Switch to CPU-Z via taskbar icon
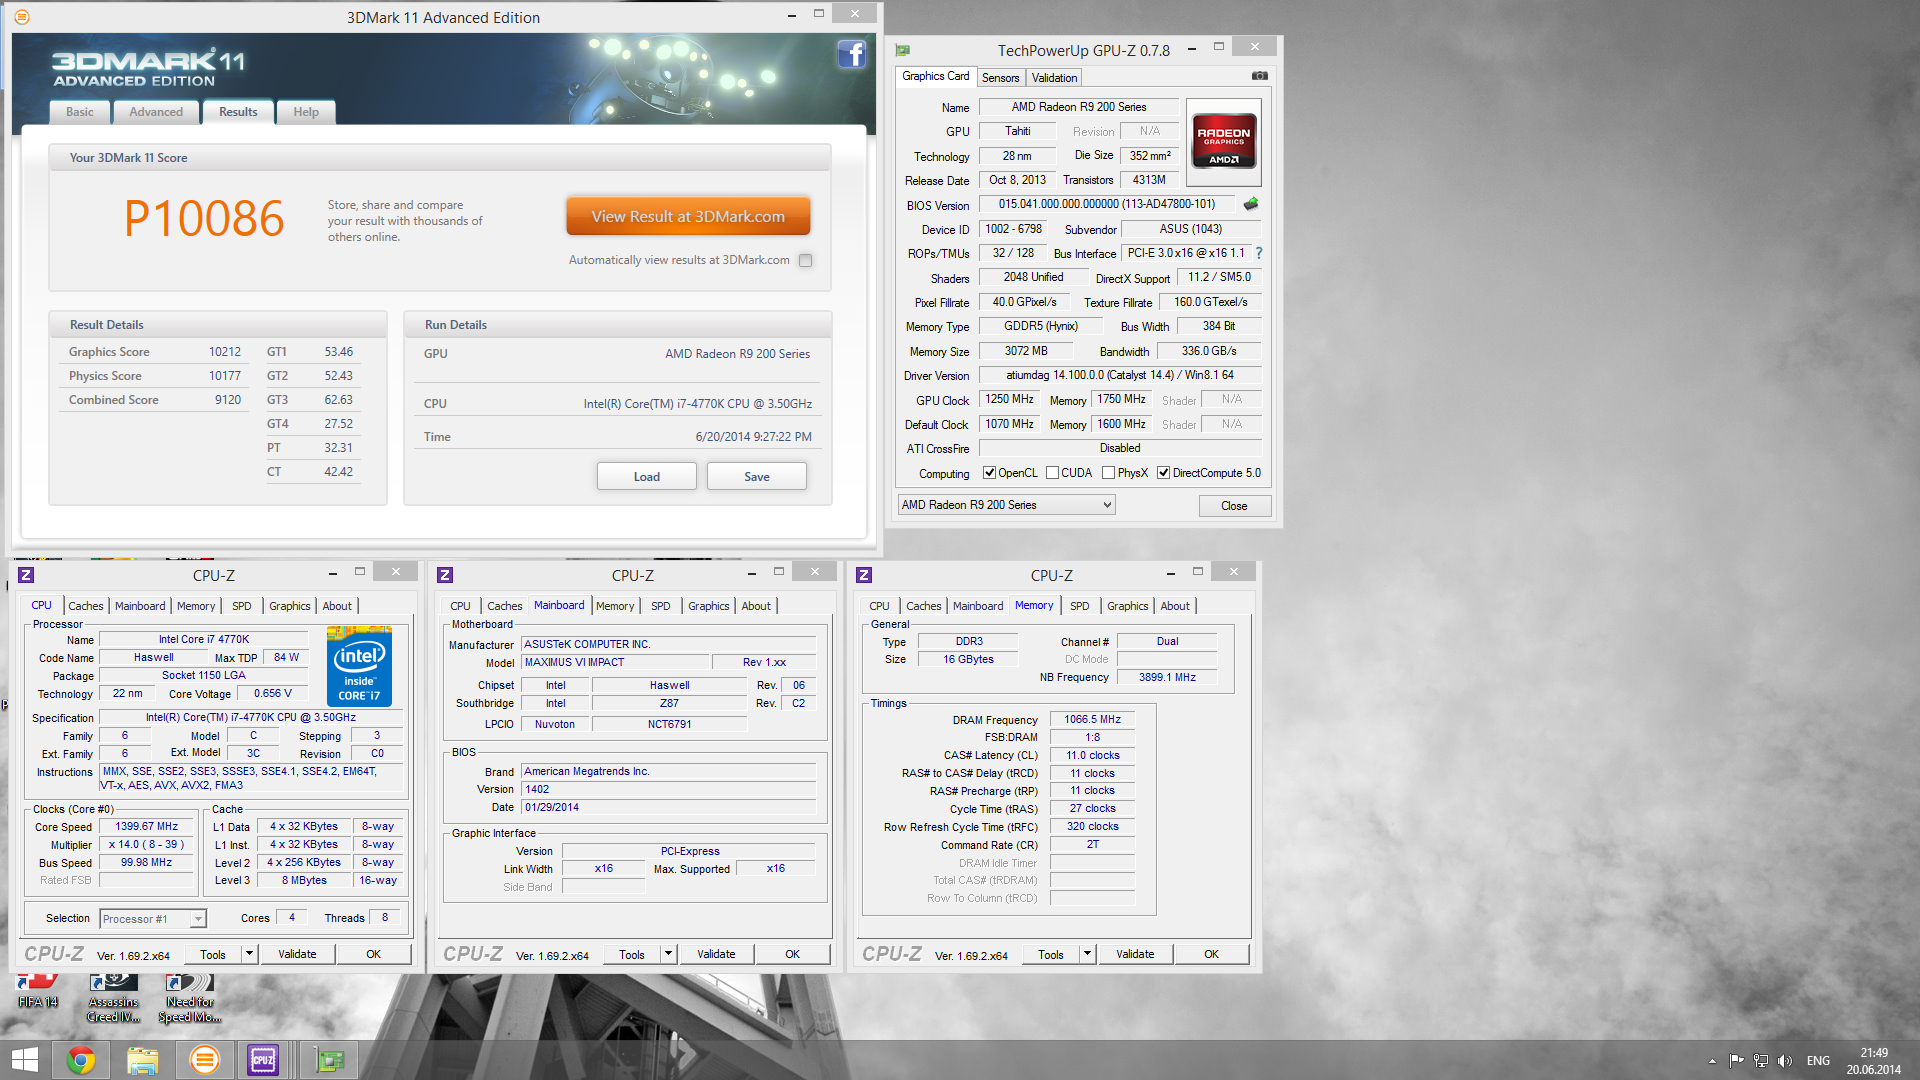The height and width of the screenshot is (1080, 1920). [x=263, y=1060]
